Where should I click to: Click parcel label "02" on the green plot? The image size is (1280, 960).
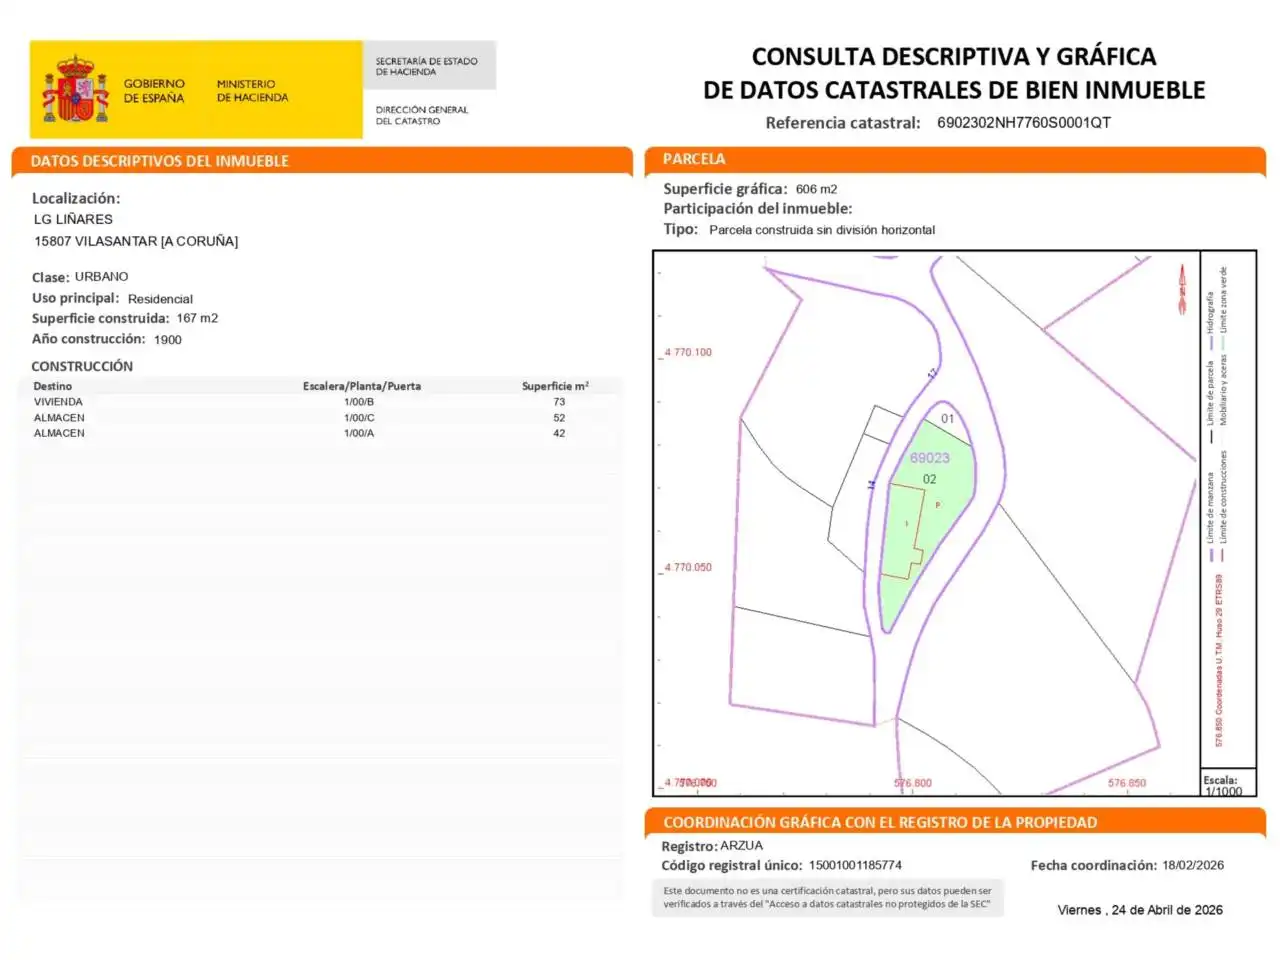point(930,479)
